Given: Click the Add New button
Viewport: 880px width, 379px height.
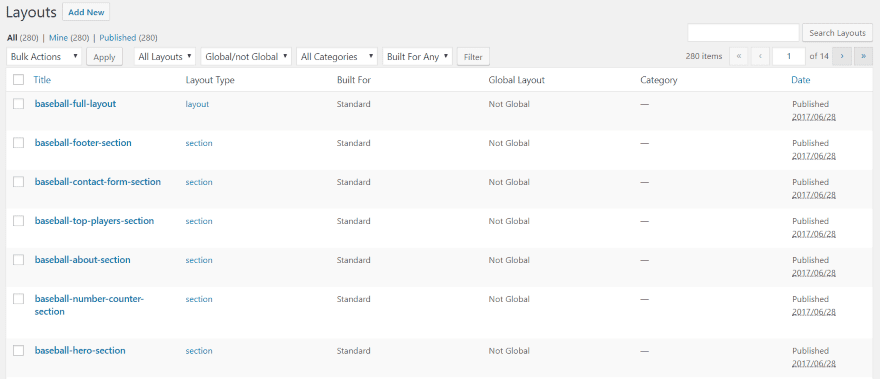Looking at the screenshot, I should click(x=86, y=12).
